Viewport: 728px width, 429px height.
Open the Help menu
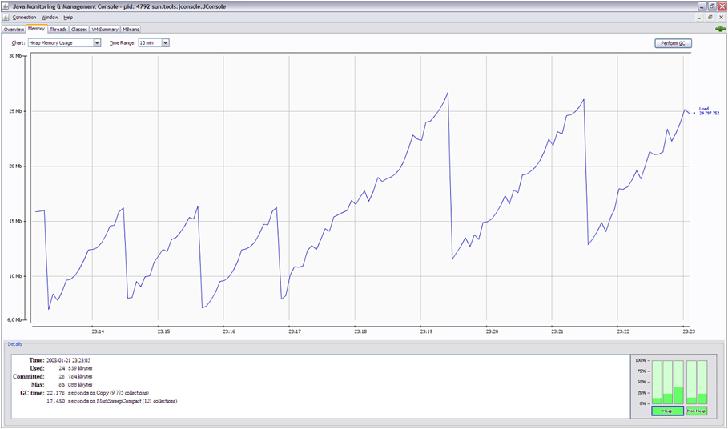point(68,17)
